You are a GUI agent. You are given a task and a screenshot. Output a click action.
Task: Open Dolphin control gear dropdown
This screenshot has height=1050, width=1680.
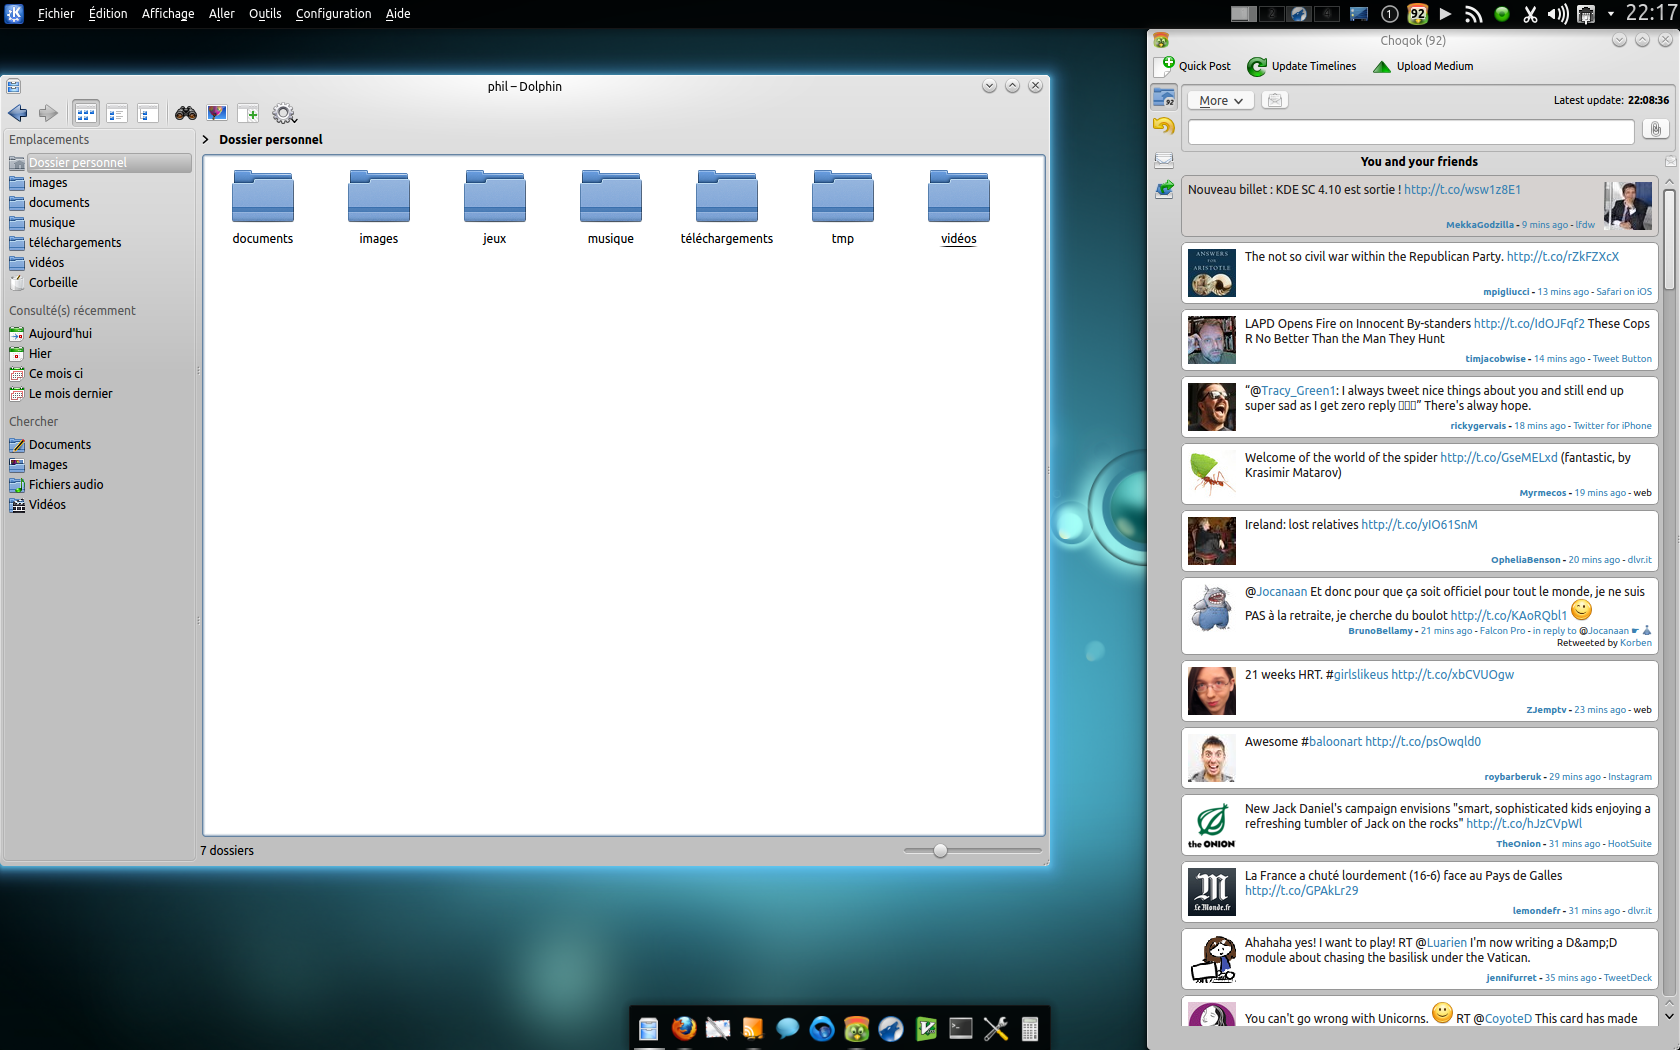284,113
